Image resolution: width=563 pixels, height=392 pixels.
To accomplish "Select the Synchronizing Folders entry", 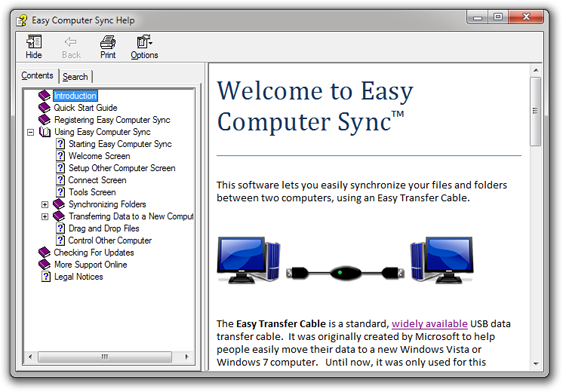I will click(x=107, y=204).
